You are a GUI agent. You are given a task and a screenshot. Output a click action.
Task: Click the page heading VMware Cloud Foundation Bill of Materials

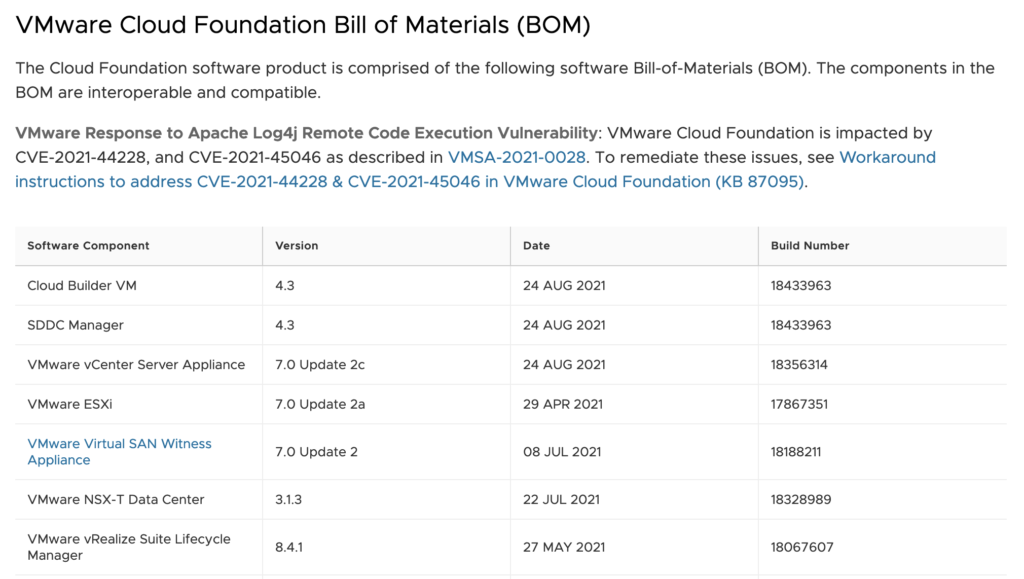click(x=303, y=26)
